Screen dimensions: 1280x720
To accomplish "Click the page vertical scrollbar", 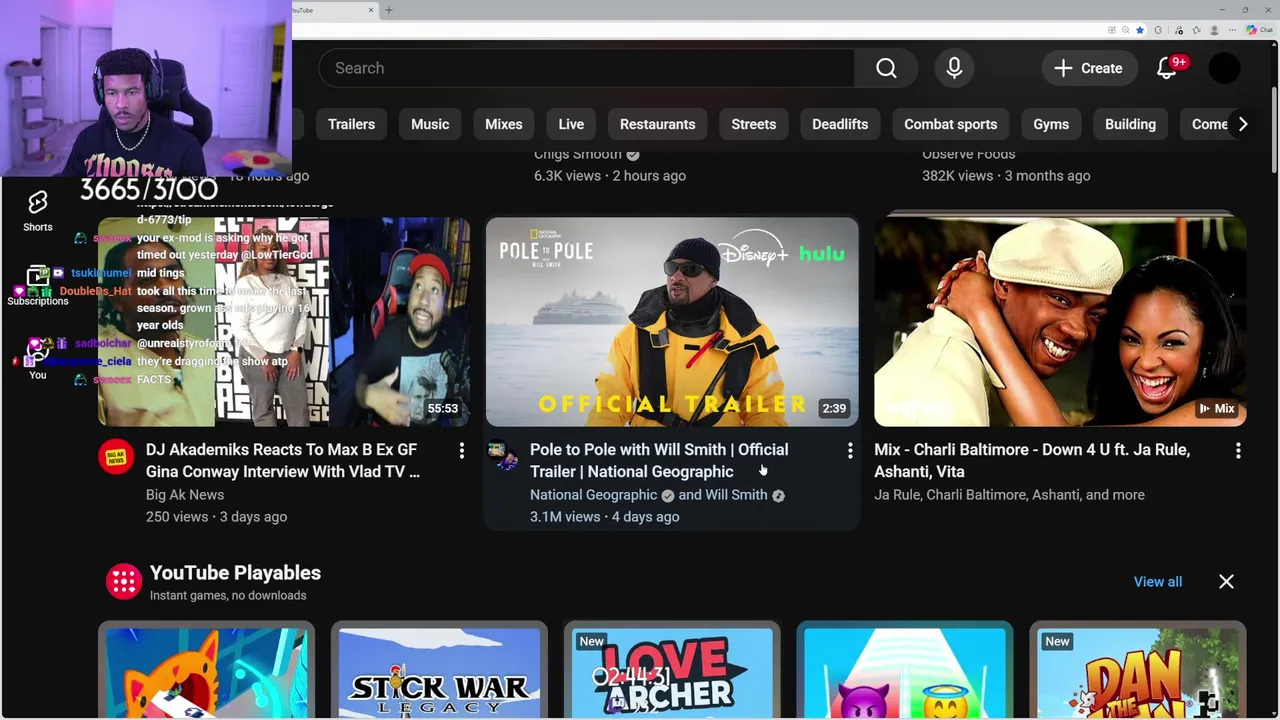I will 1274,130.
